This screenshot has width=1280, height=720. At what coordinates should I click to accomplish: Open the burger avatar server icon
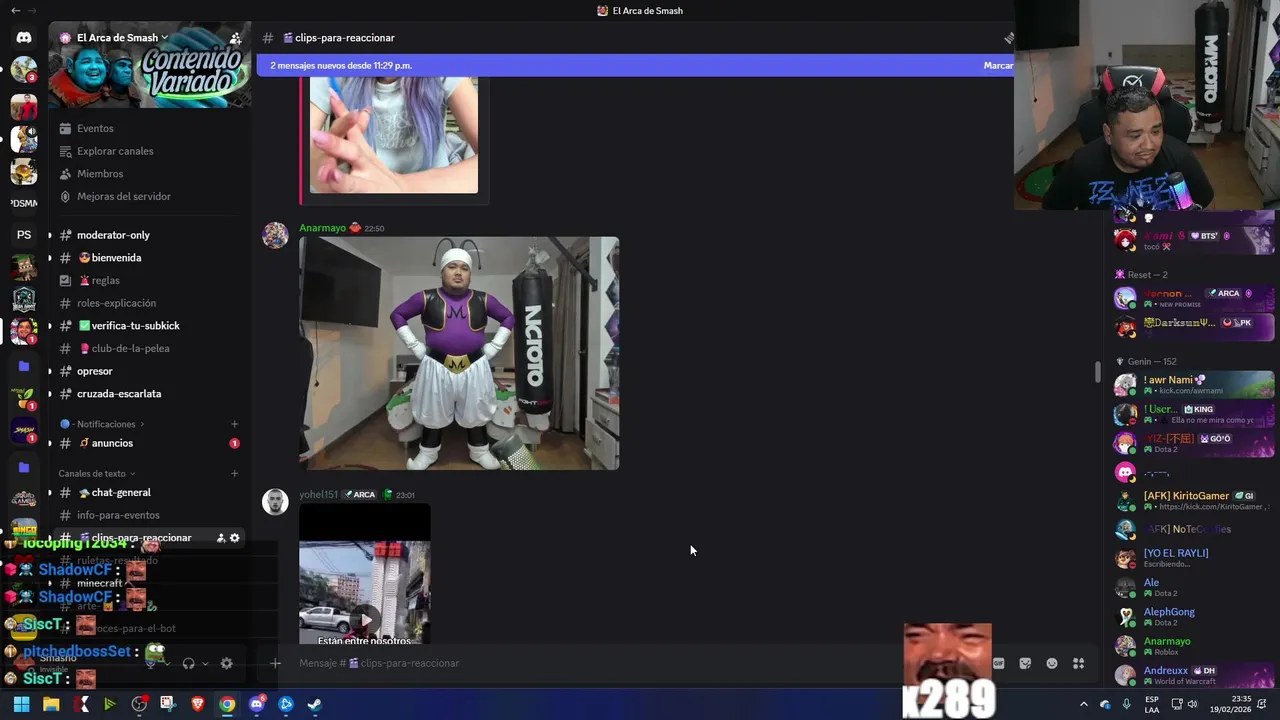click(24, 171)
